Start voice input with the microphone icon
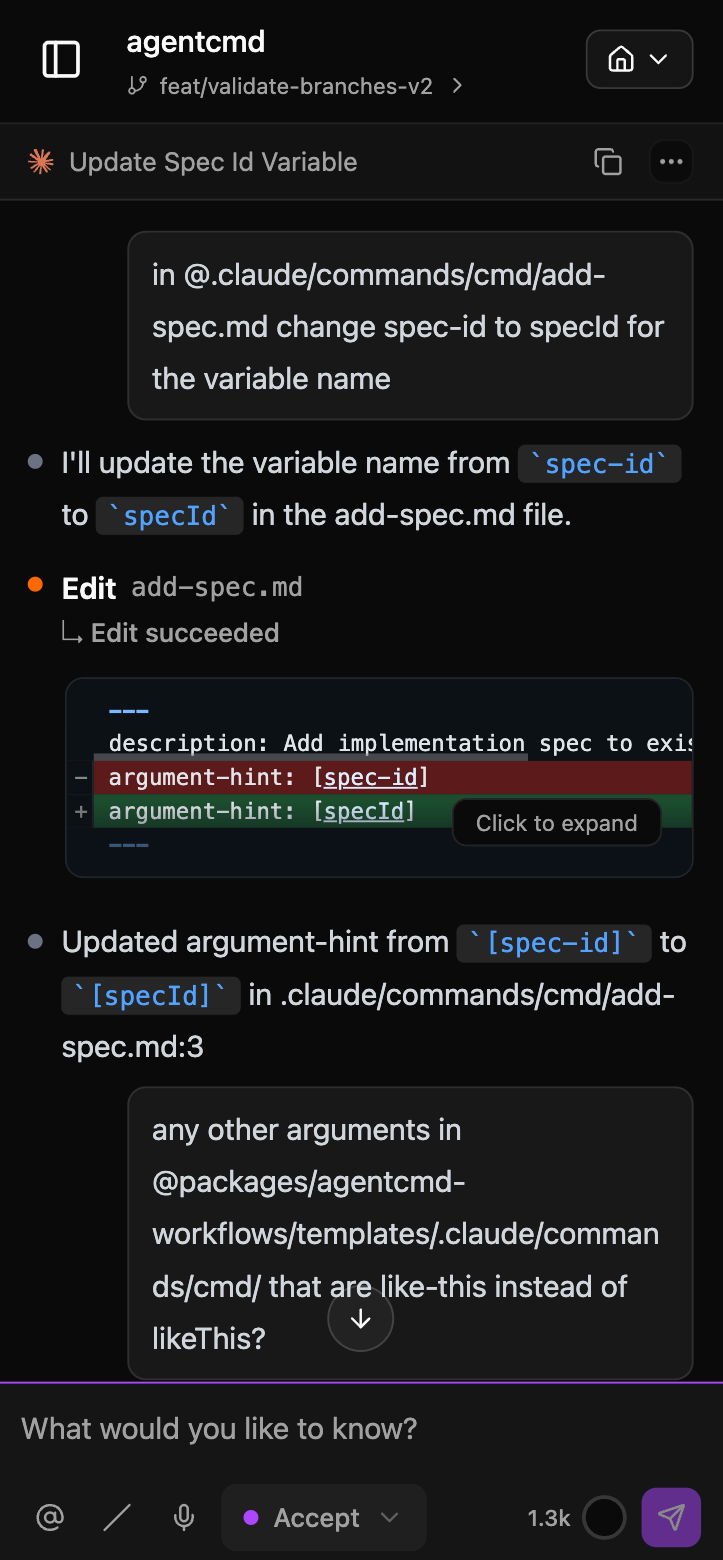The image size is (723, 1560). [x=184, y=1517]
